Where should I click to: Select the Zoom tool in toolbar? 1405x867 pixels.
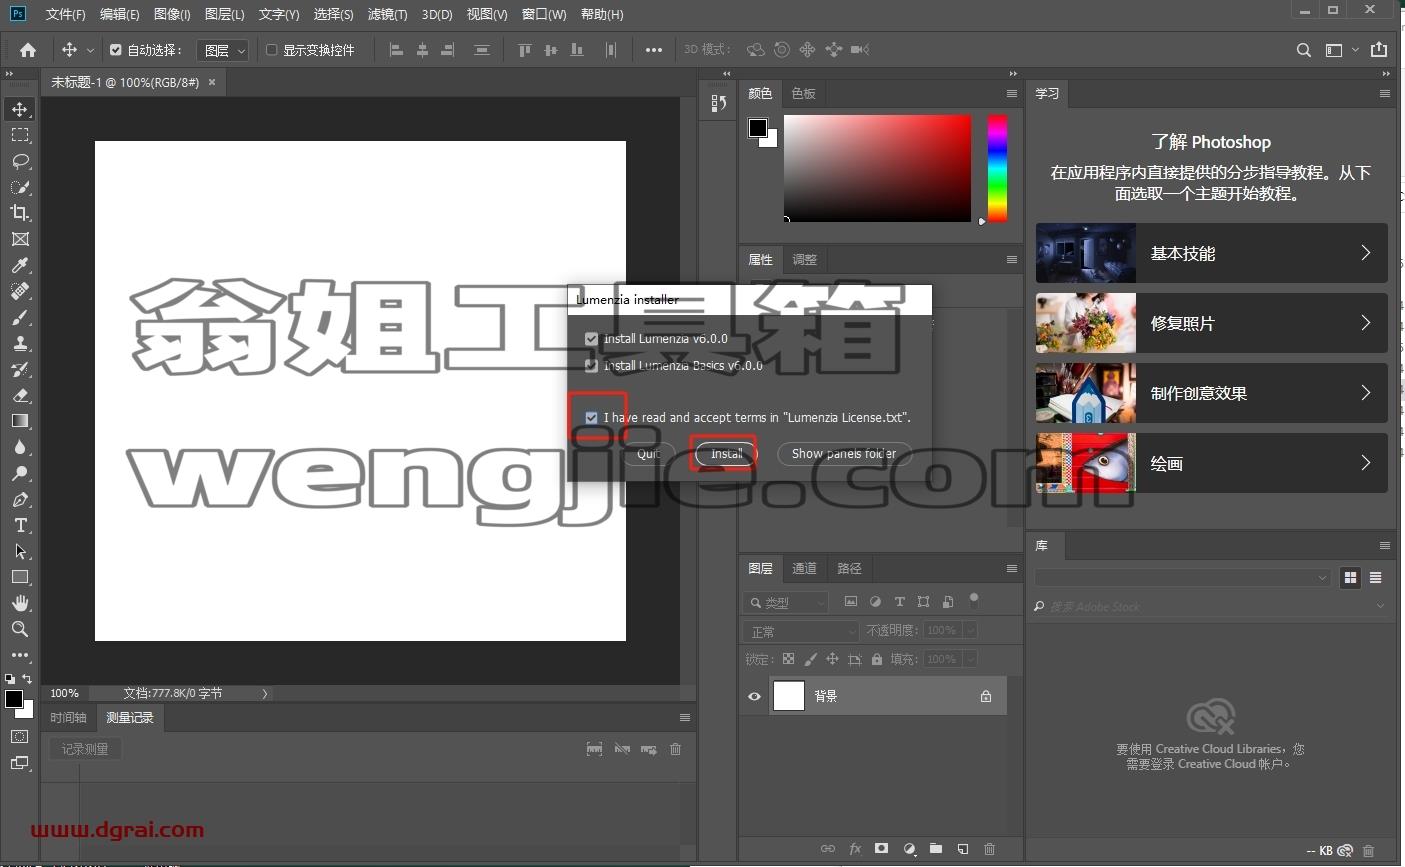pos(20,629)
